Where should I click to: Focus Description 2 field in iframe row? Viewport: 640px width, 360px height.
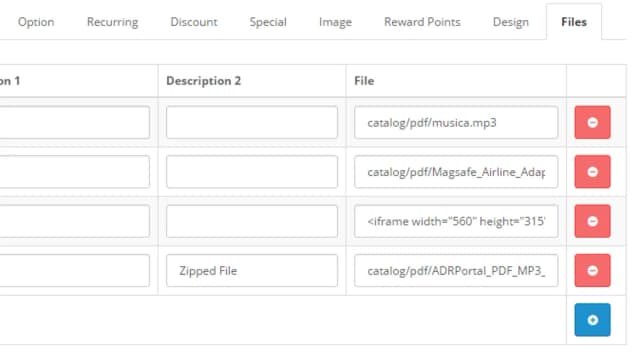point(252,221)
